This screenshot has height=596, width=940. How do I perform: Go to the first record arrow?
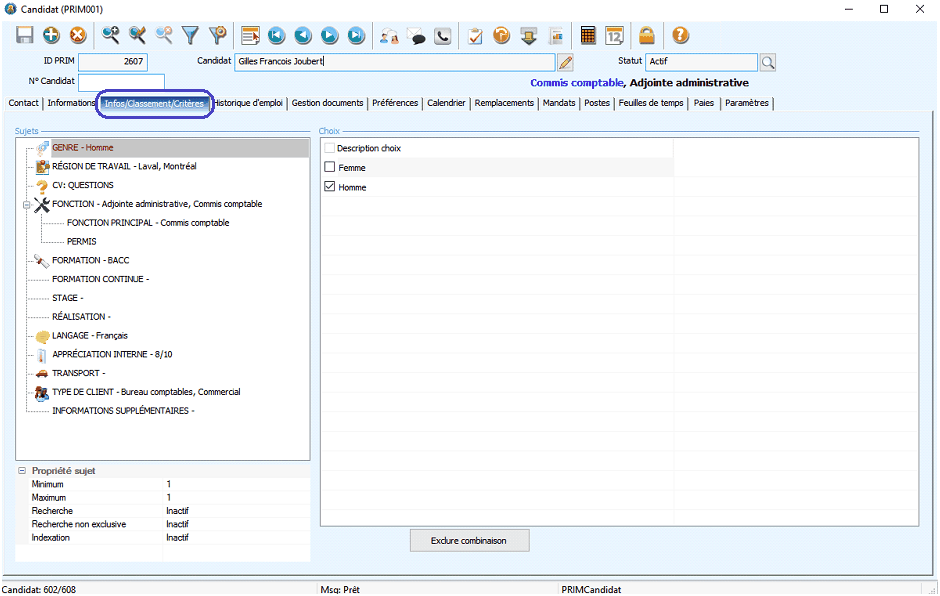[276, 35]
